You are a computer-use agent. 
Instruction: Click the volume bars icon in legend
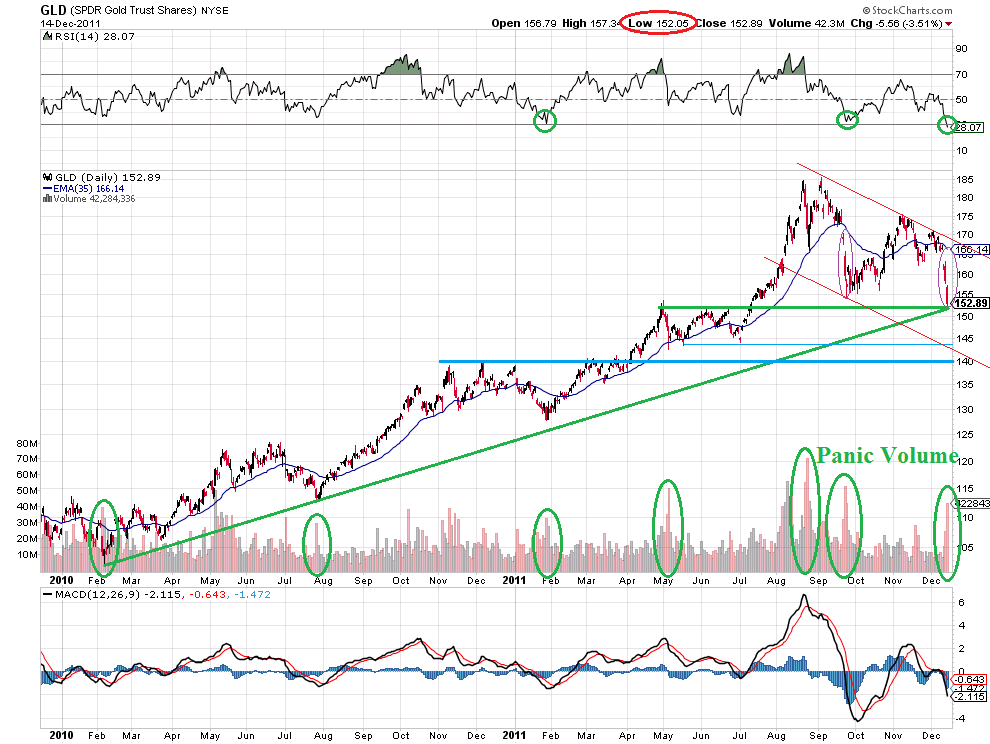point(47,199)
